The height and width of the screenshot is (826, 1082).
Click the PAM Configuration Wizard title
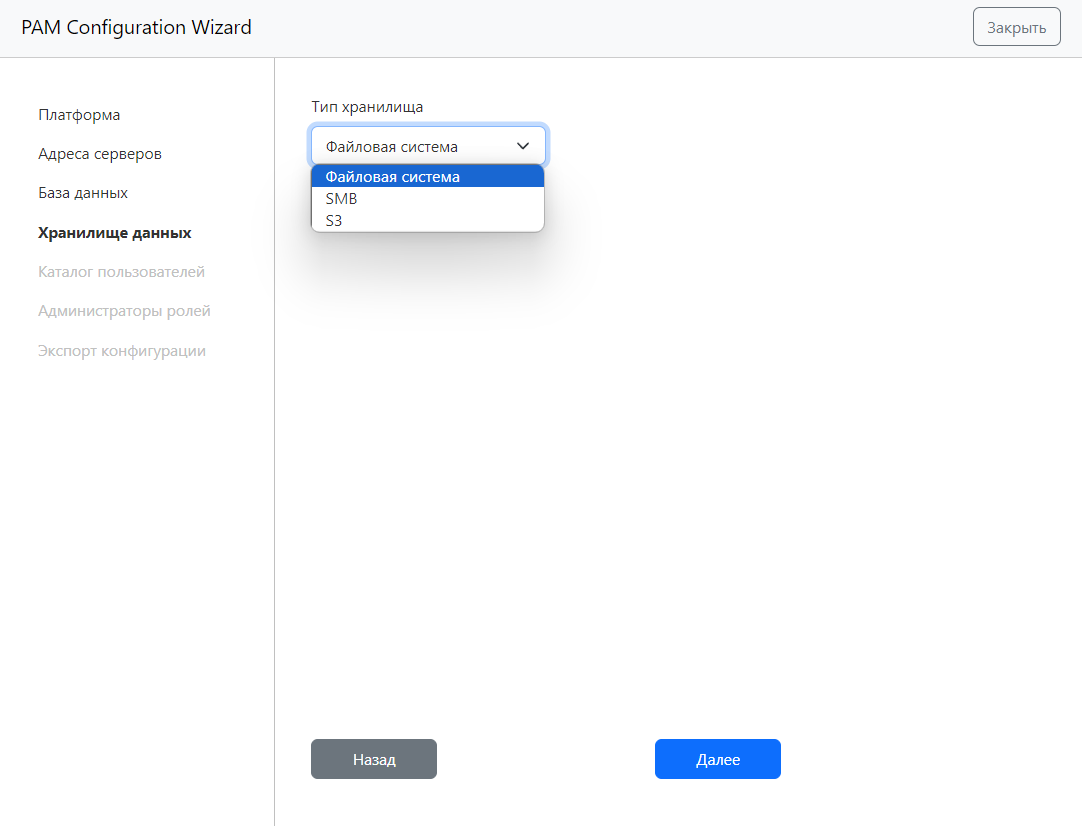pyautogui.click(x=136, y=28)
